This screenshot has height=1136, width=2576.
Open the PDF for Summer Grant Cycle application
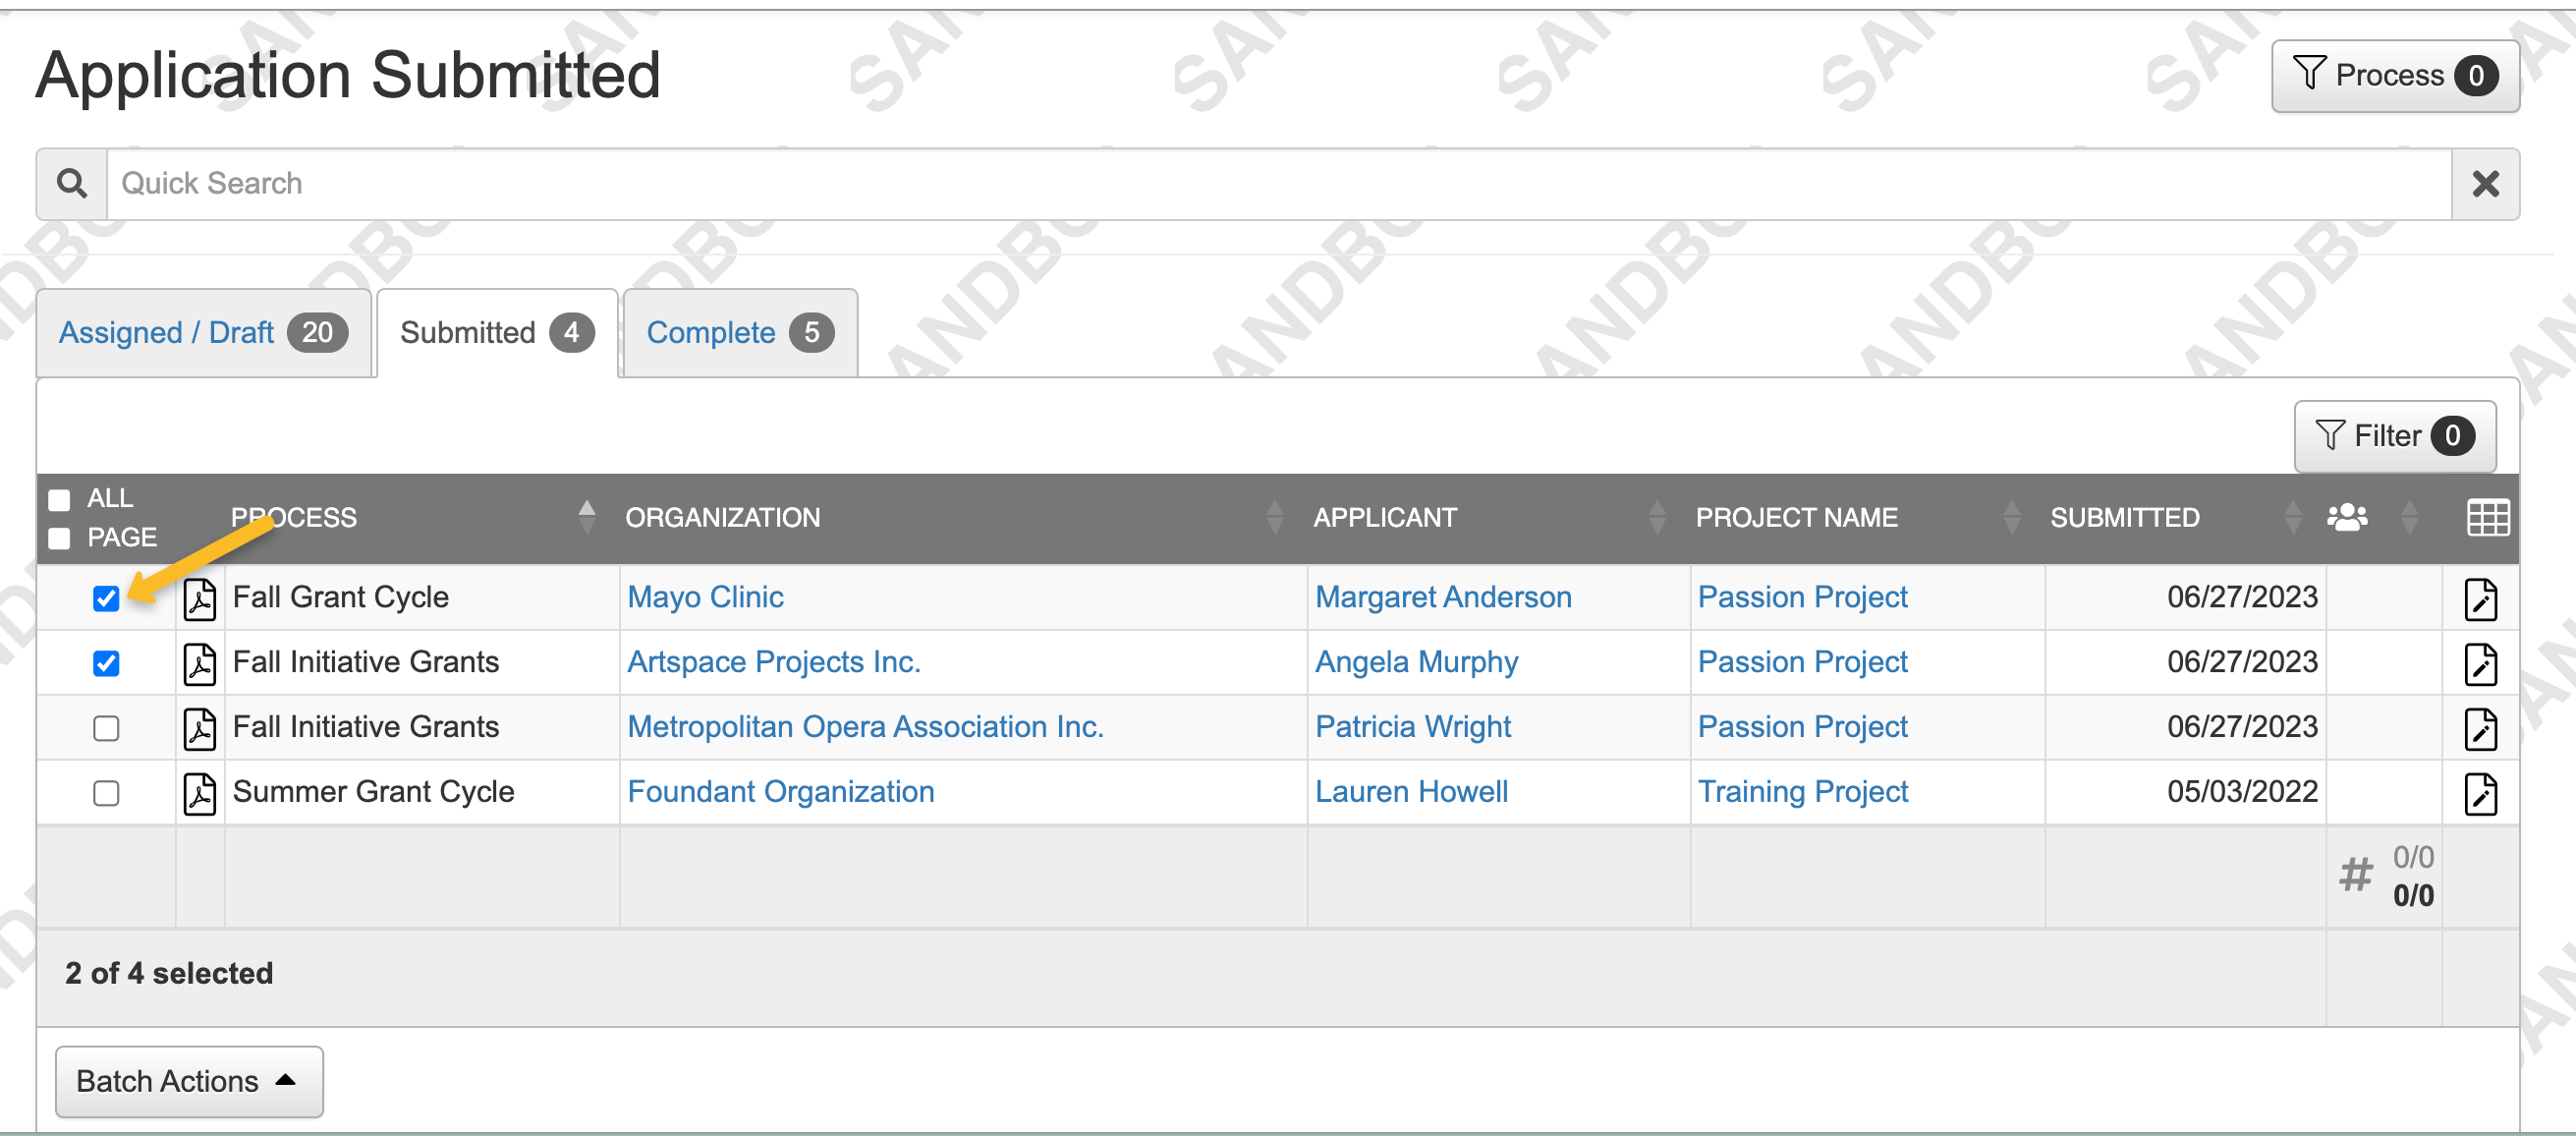(x=200, y=792)
